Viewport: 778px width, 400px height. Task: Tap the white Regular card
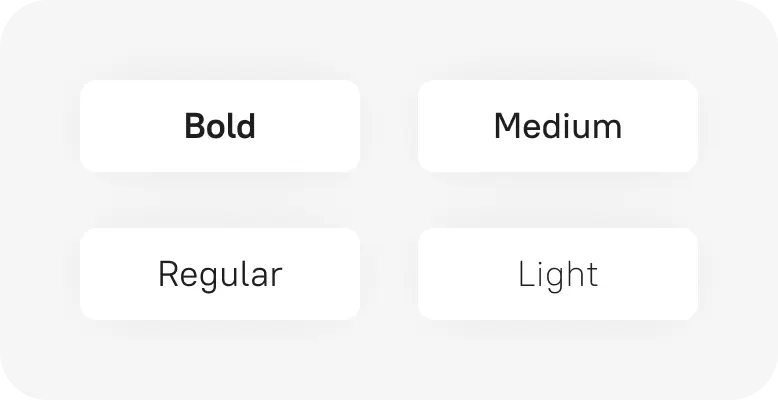220,274
